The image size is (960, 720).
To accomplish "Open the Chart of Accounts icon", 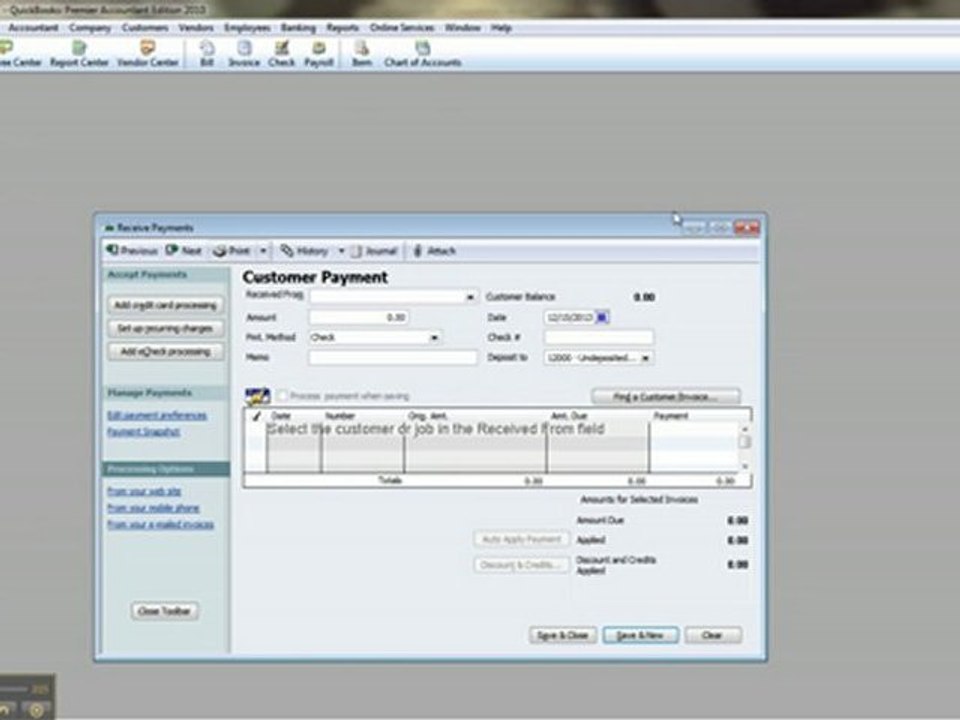I will (422, 53).
